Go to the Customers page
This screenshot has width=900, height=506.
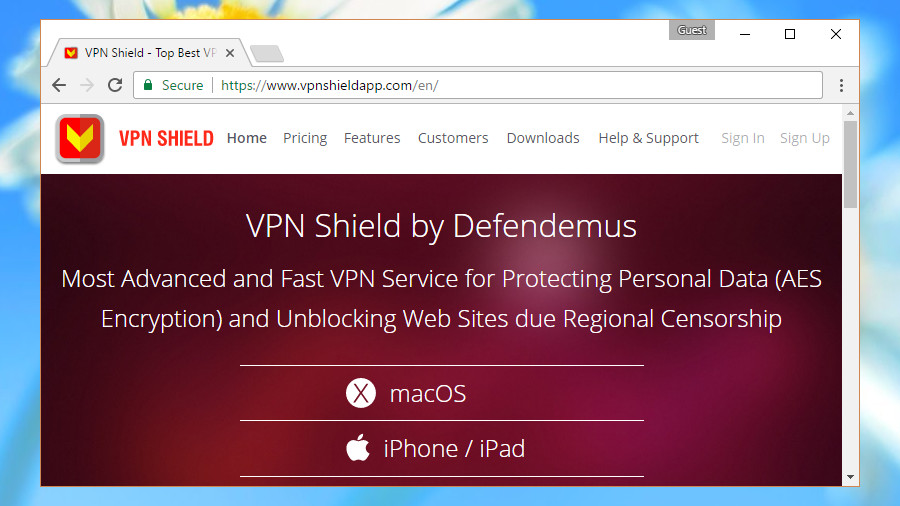pos(453,138)
